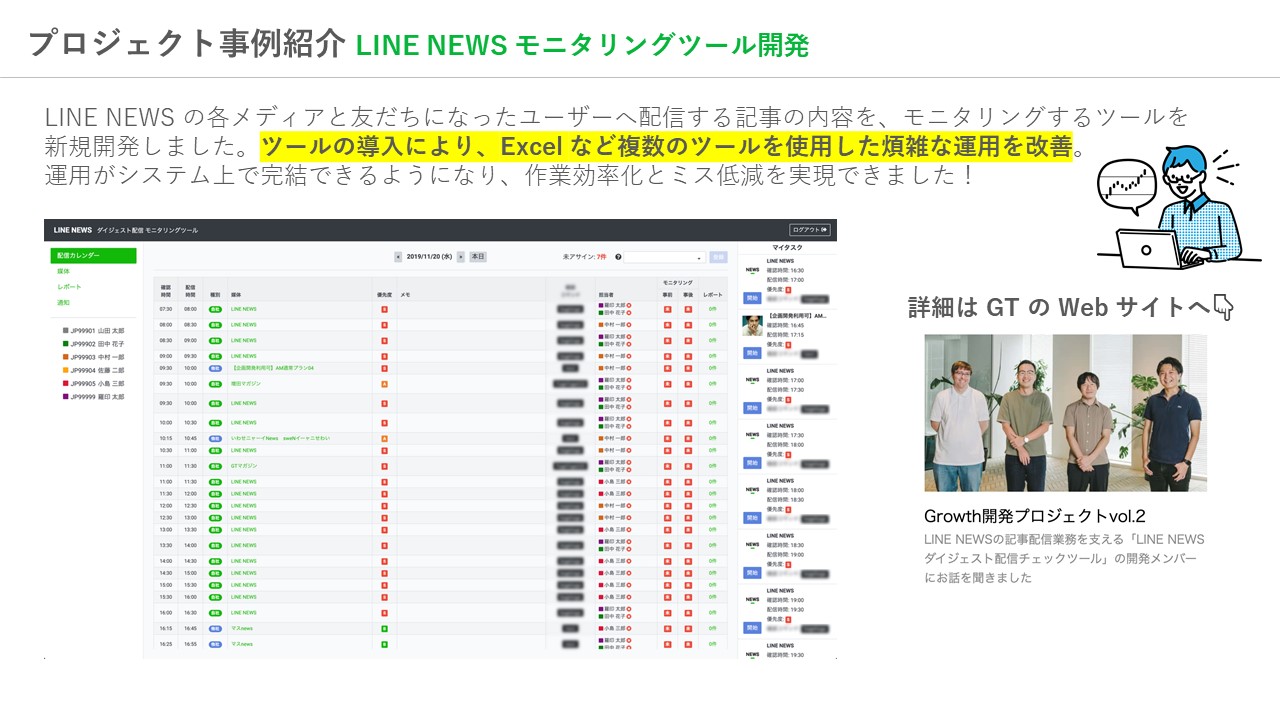
Task: Click the 優先度 column header
Action: tap(384, 295)
